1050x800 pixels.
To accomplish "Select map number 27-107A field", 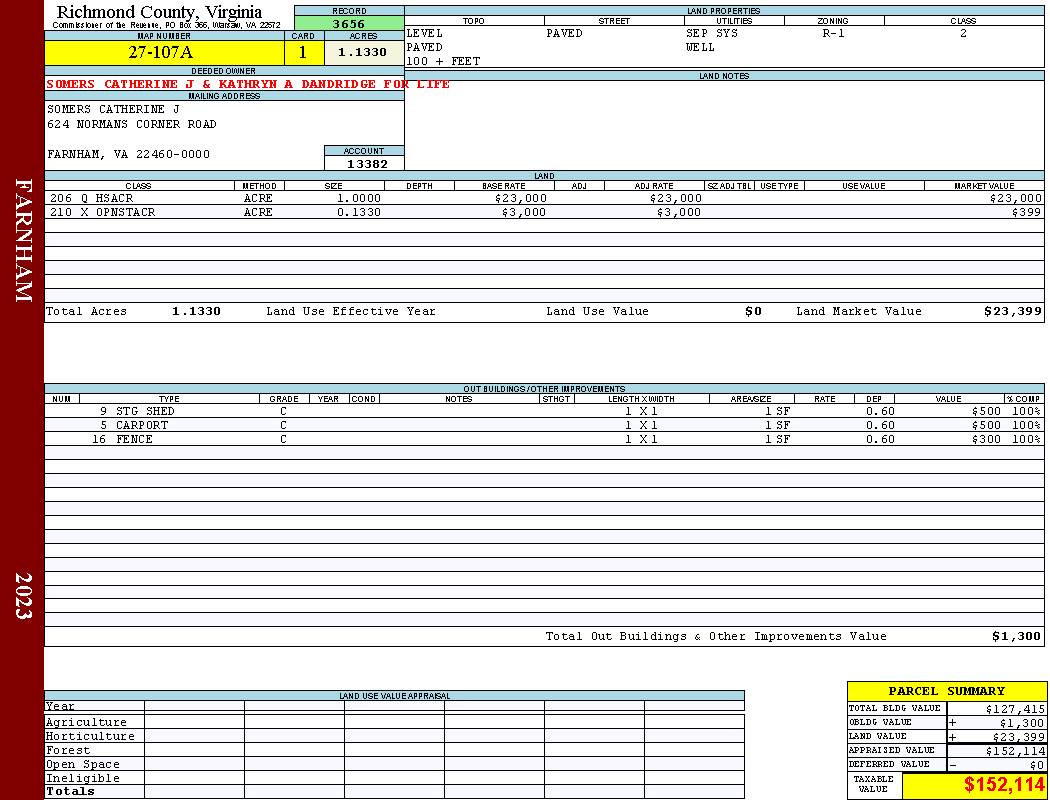I will coord(164,52).
